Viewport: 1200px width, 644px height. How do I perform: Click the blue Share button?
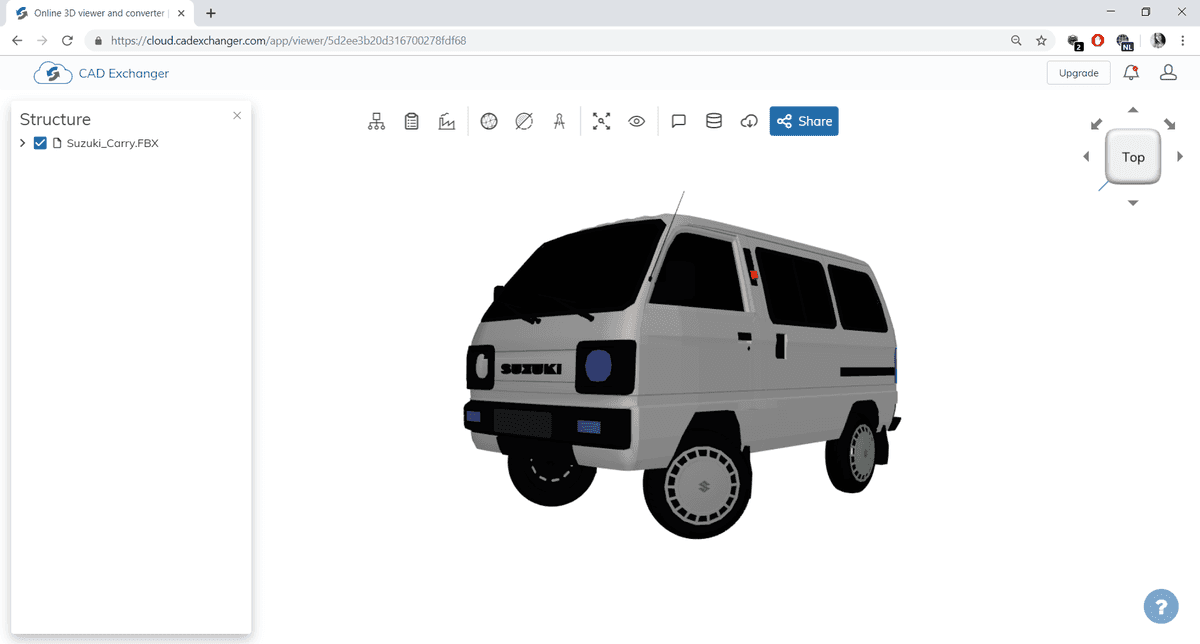804,121
